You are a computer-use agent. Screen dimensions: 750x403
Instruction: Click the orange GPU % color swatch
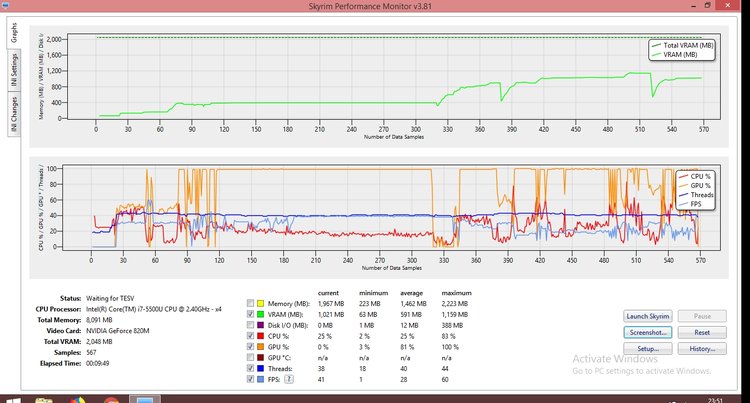(x=260, y=347)
